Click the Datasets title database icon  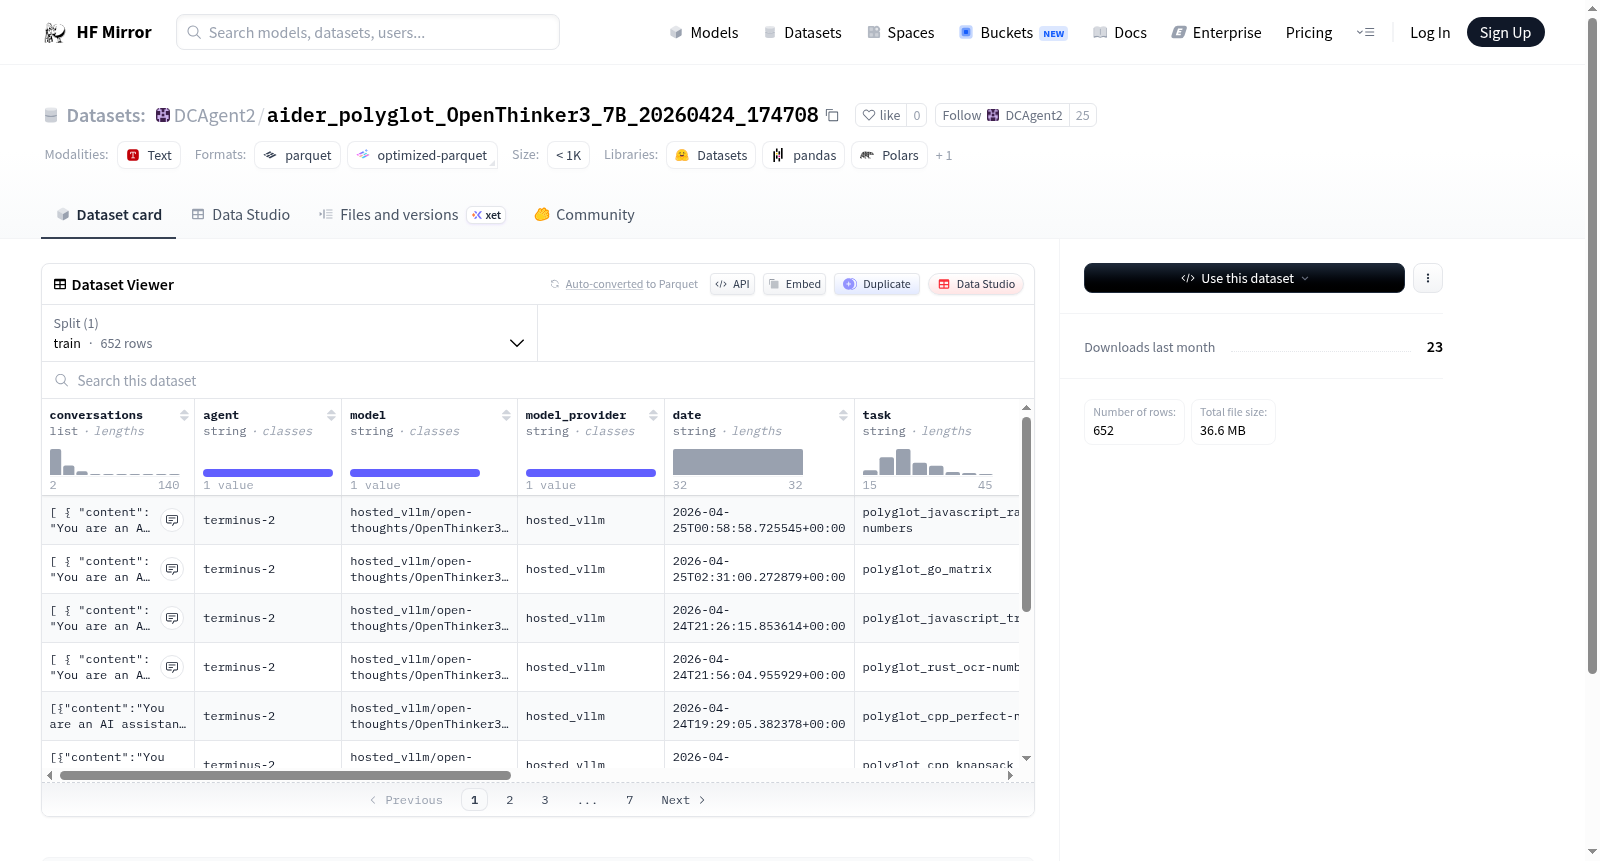[51, 116]
